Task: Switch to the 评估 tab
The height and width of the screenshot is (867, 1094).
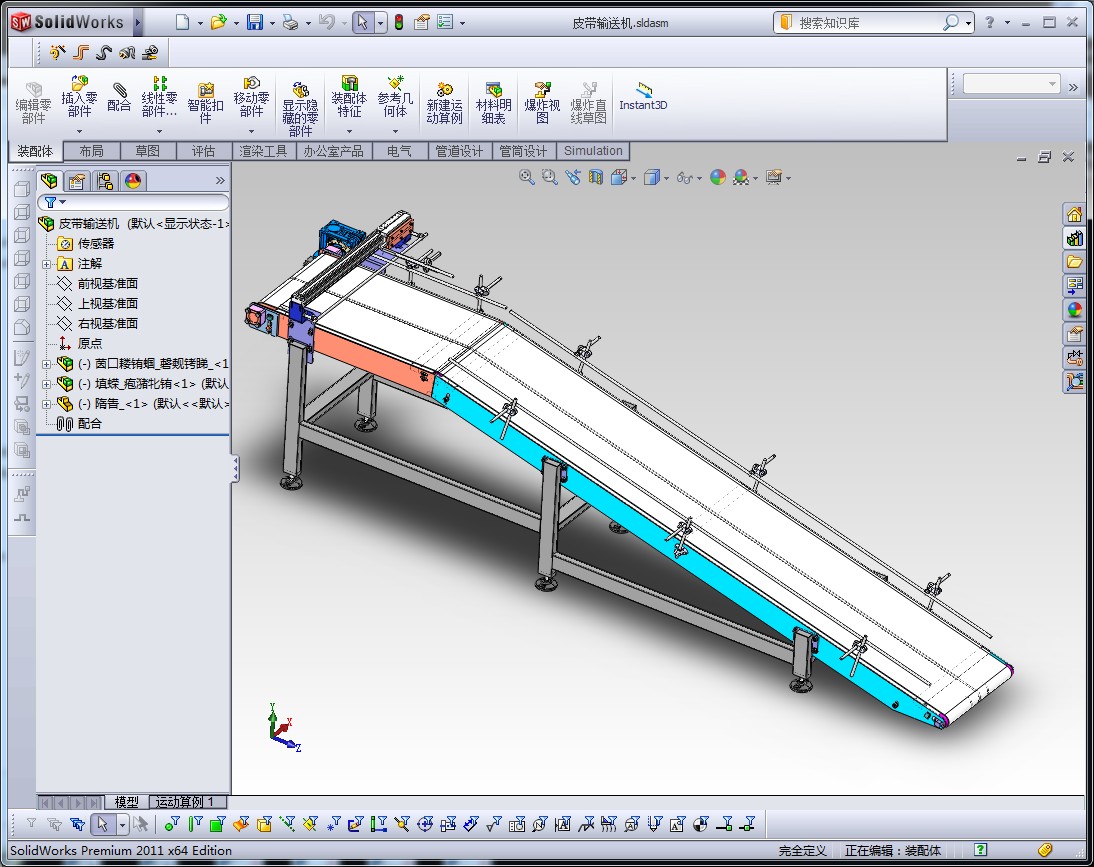Action: (203, 151)
